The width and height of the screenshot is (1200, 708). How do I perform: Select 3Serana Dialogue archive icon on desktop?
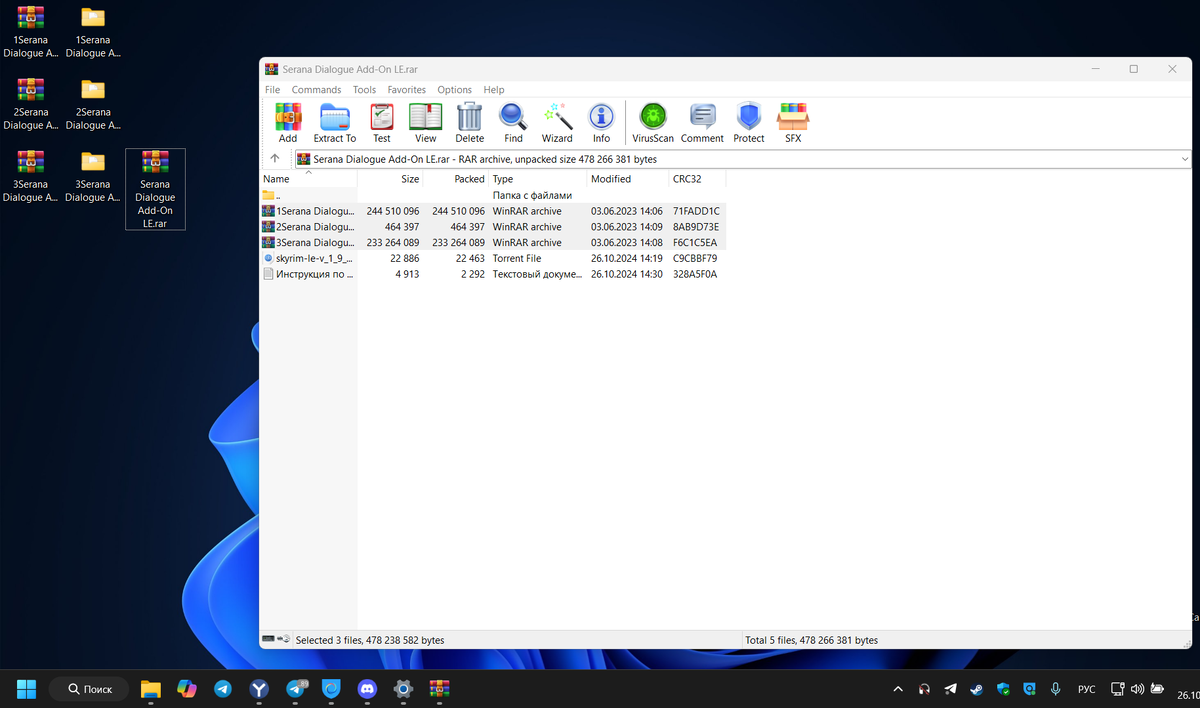tap(30, 176)
